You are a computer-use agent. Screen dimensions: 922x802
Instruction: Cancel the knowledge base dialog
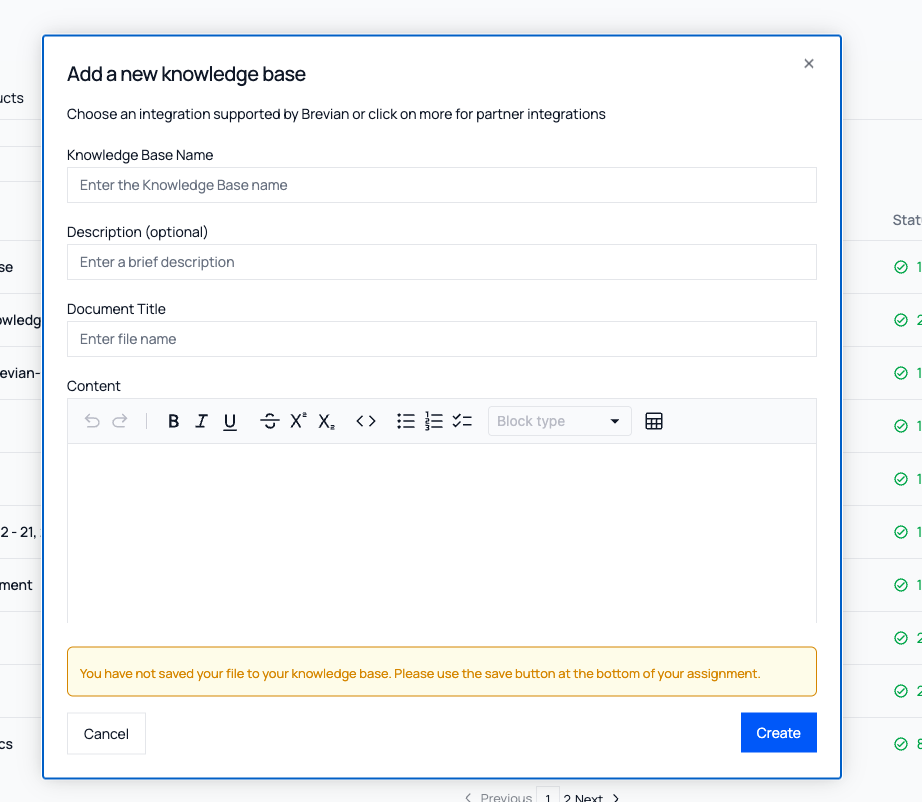tap(106, 733)
